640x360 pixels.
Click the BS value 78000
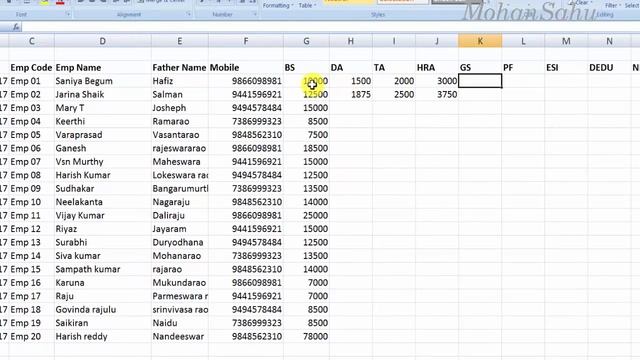coord(306,336)
